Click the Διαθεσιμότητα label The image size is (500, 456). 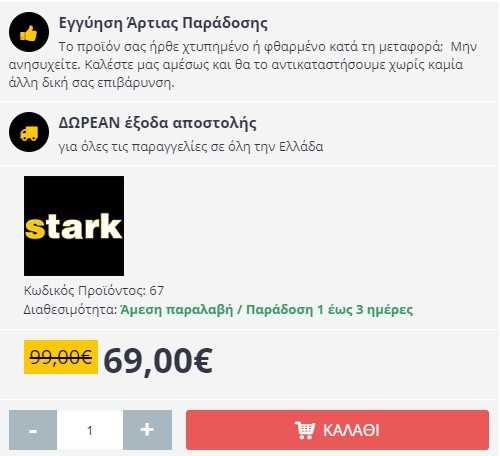(x=70, y=310)
